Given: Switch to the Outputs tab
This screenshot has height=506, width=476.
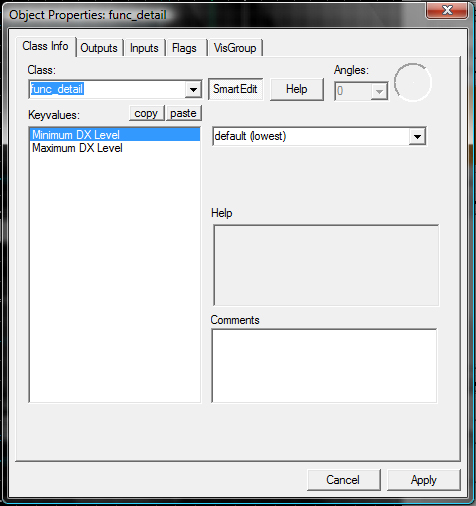Looking at the screenshot, I should coord(99,48).
